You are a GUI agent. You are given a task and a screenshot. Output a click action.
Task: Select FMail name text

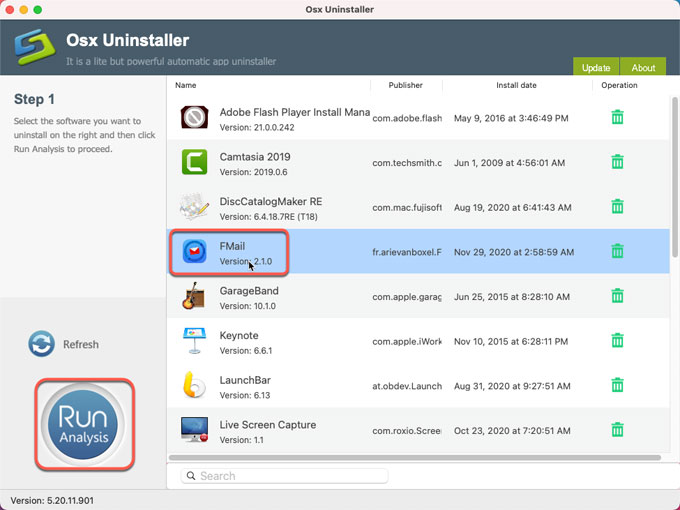coord(232,246)
